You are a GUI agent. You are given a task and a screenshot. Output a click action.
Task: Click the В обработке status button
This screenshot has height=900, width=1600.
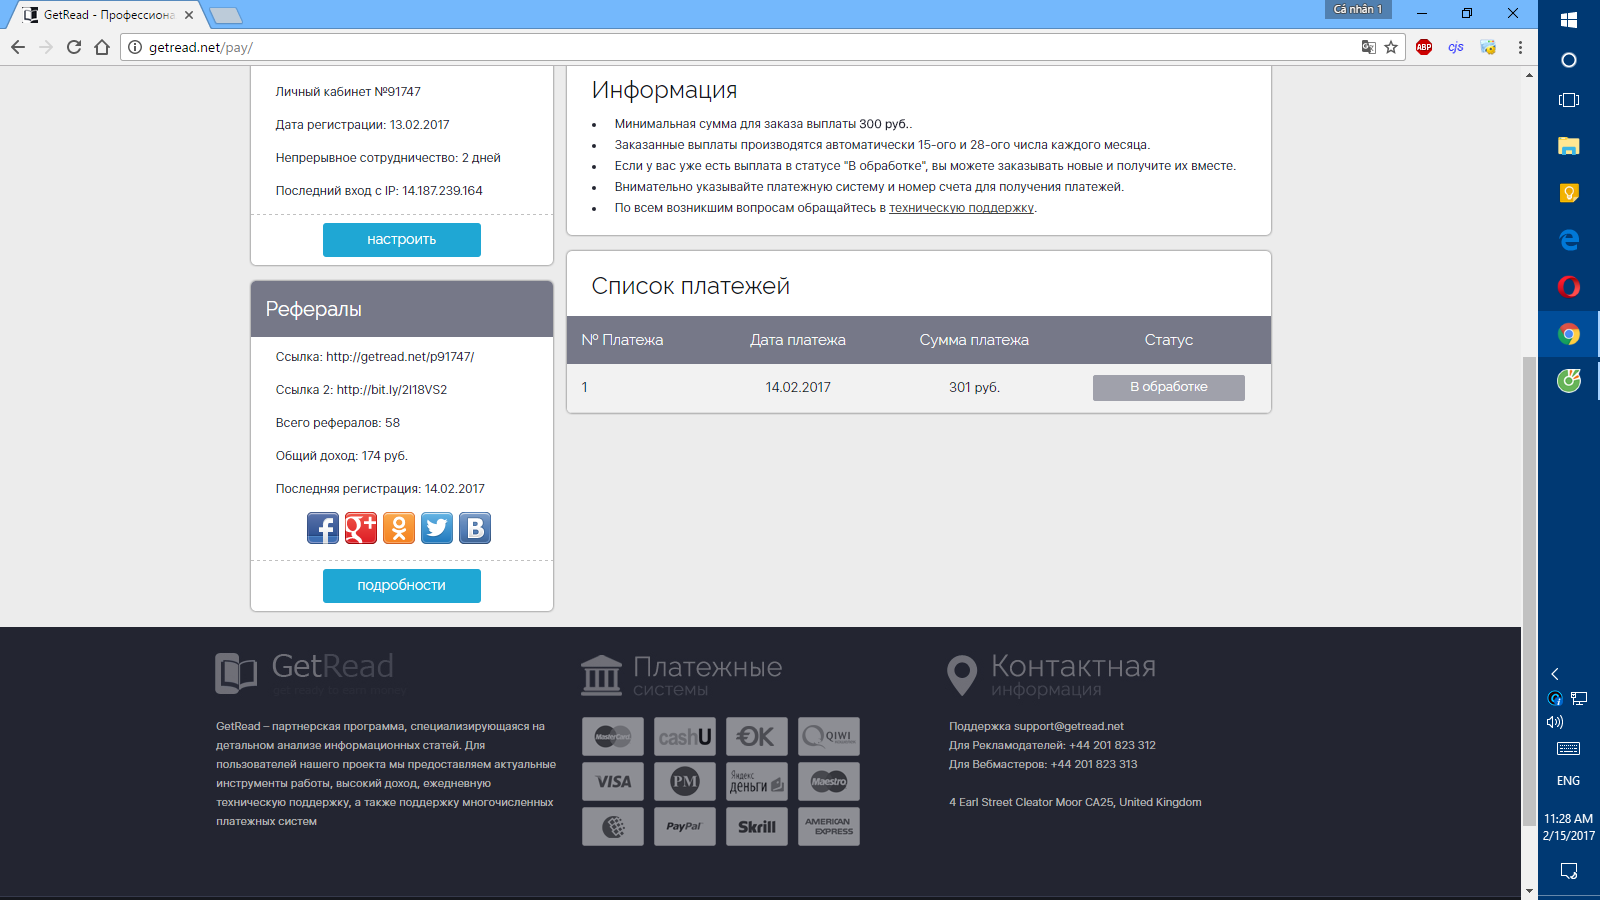[1169, 387]
